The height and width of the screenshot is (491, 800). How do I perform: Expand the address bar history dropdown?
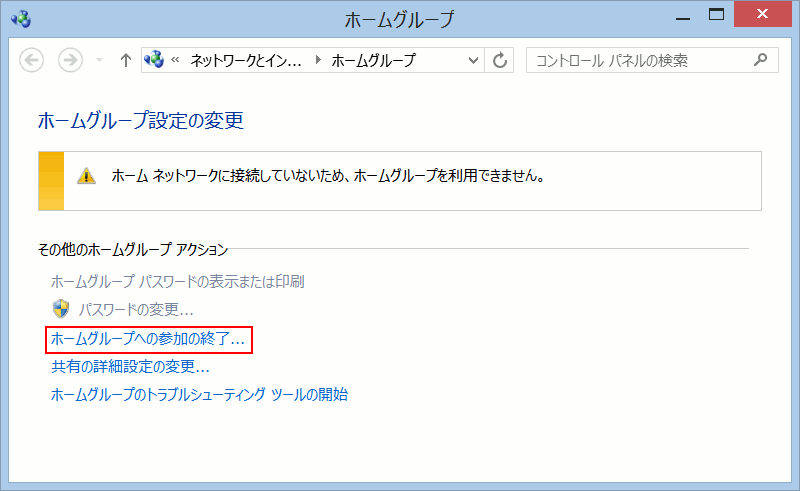click(x=474, y=60)
